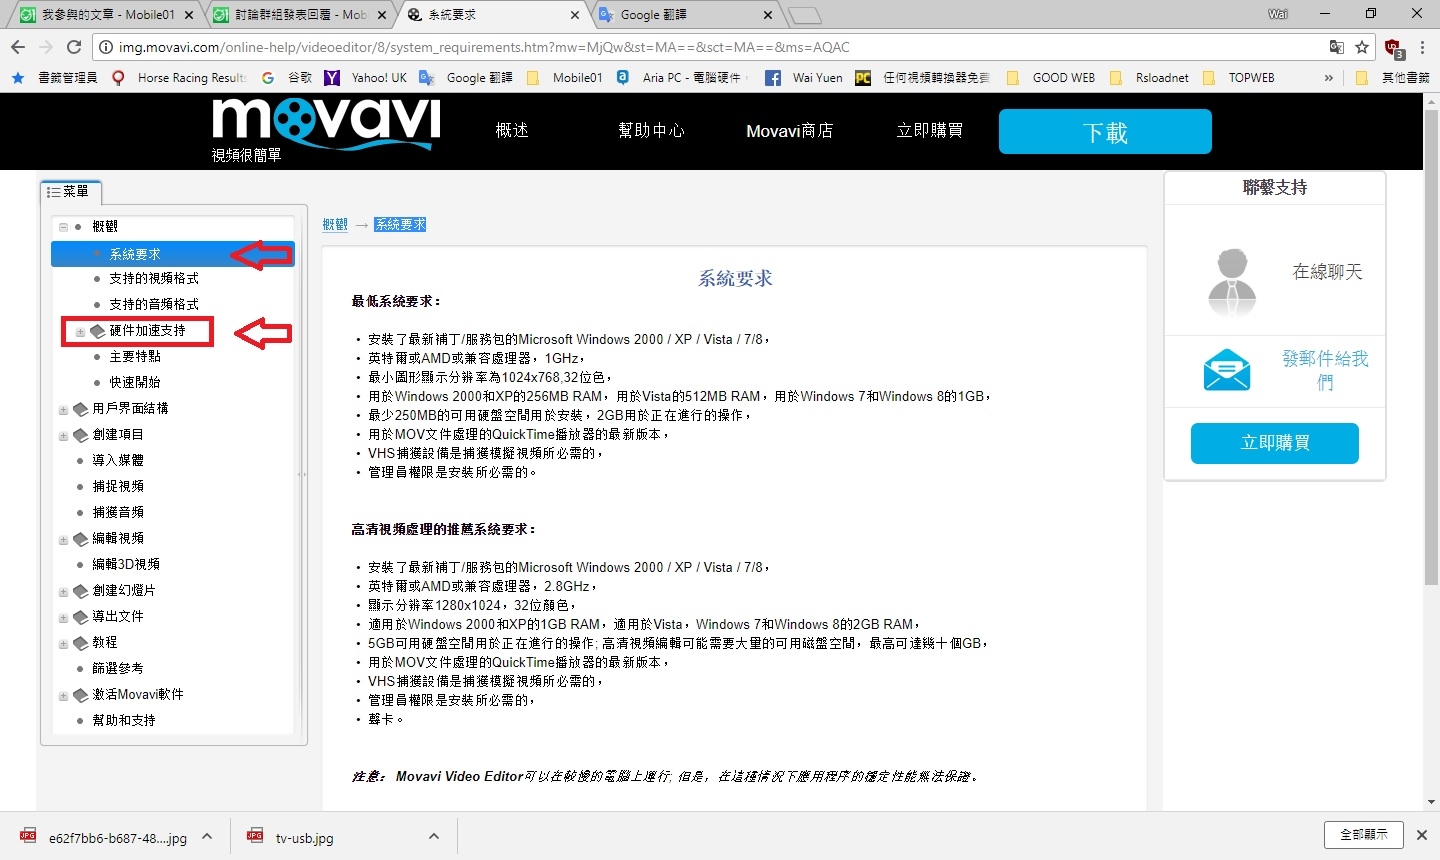This screenshot has width=1440, height=860.
Task: Click the blue 下載 download button
Action: coord(1105,131)
